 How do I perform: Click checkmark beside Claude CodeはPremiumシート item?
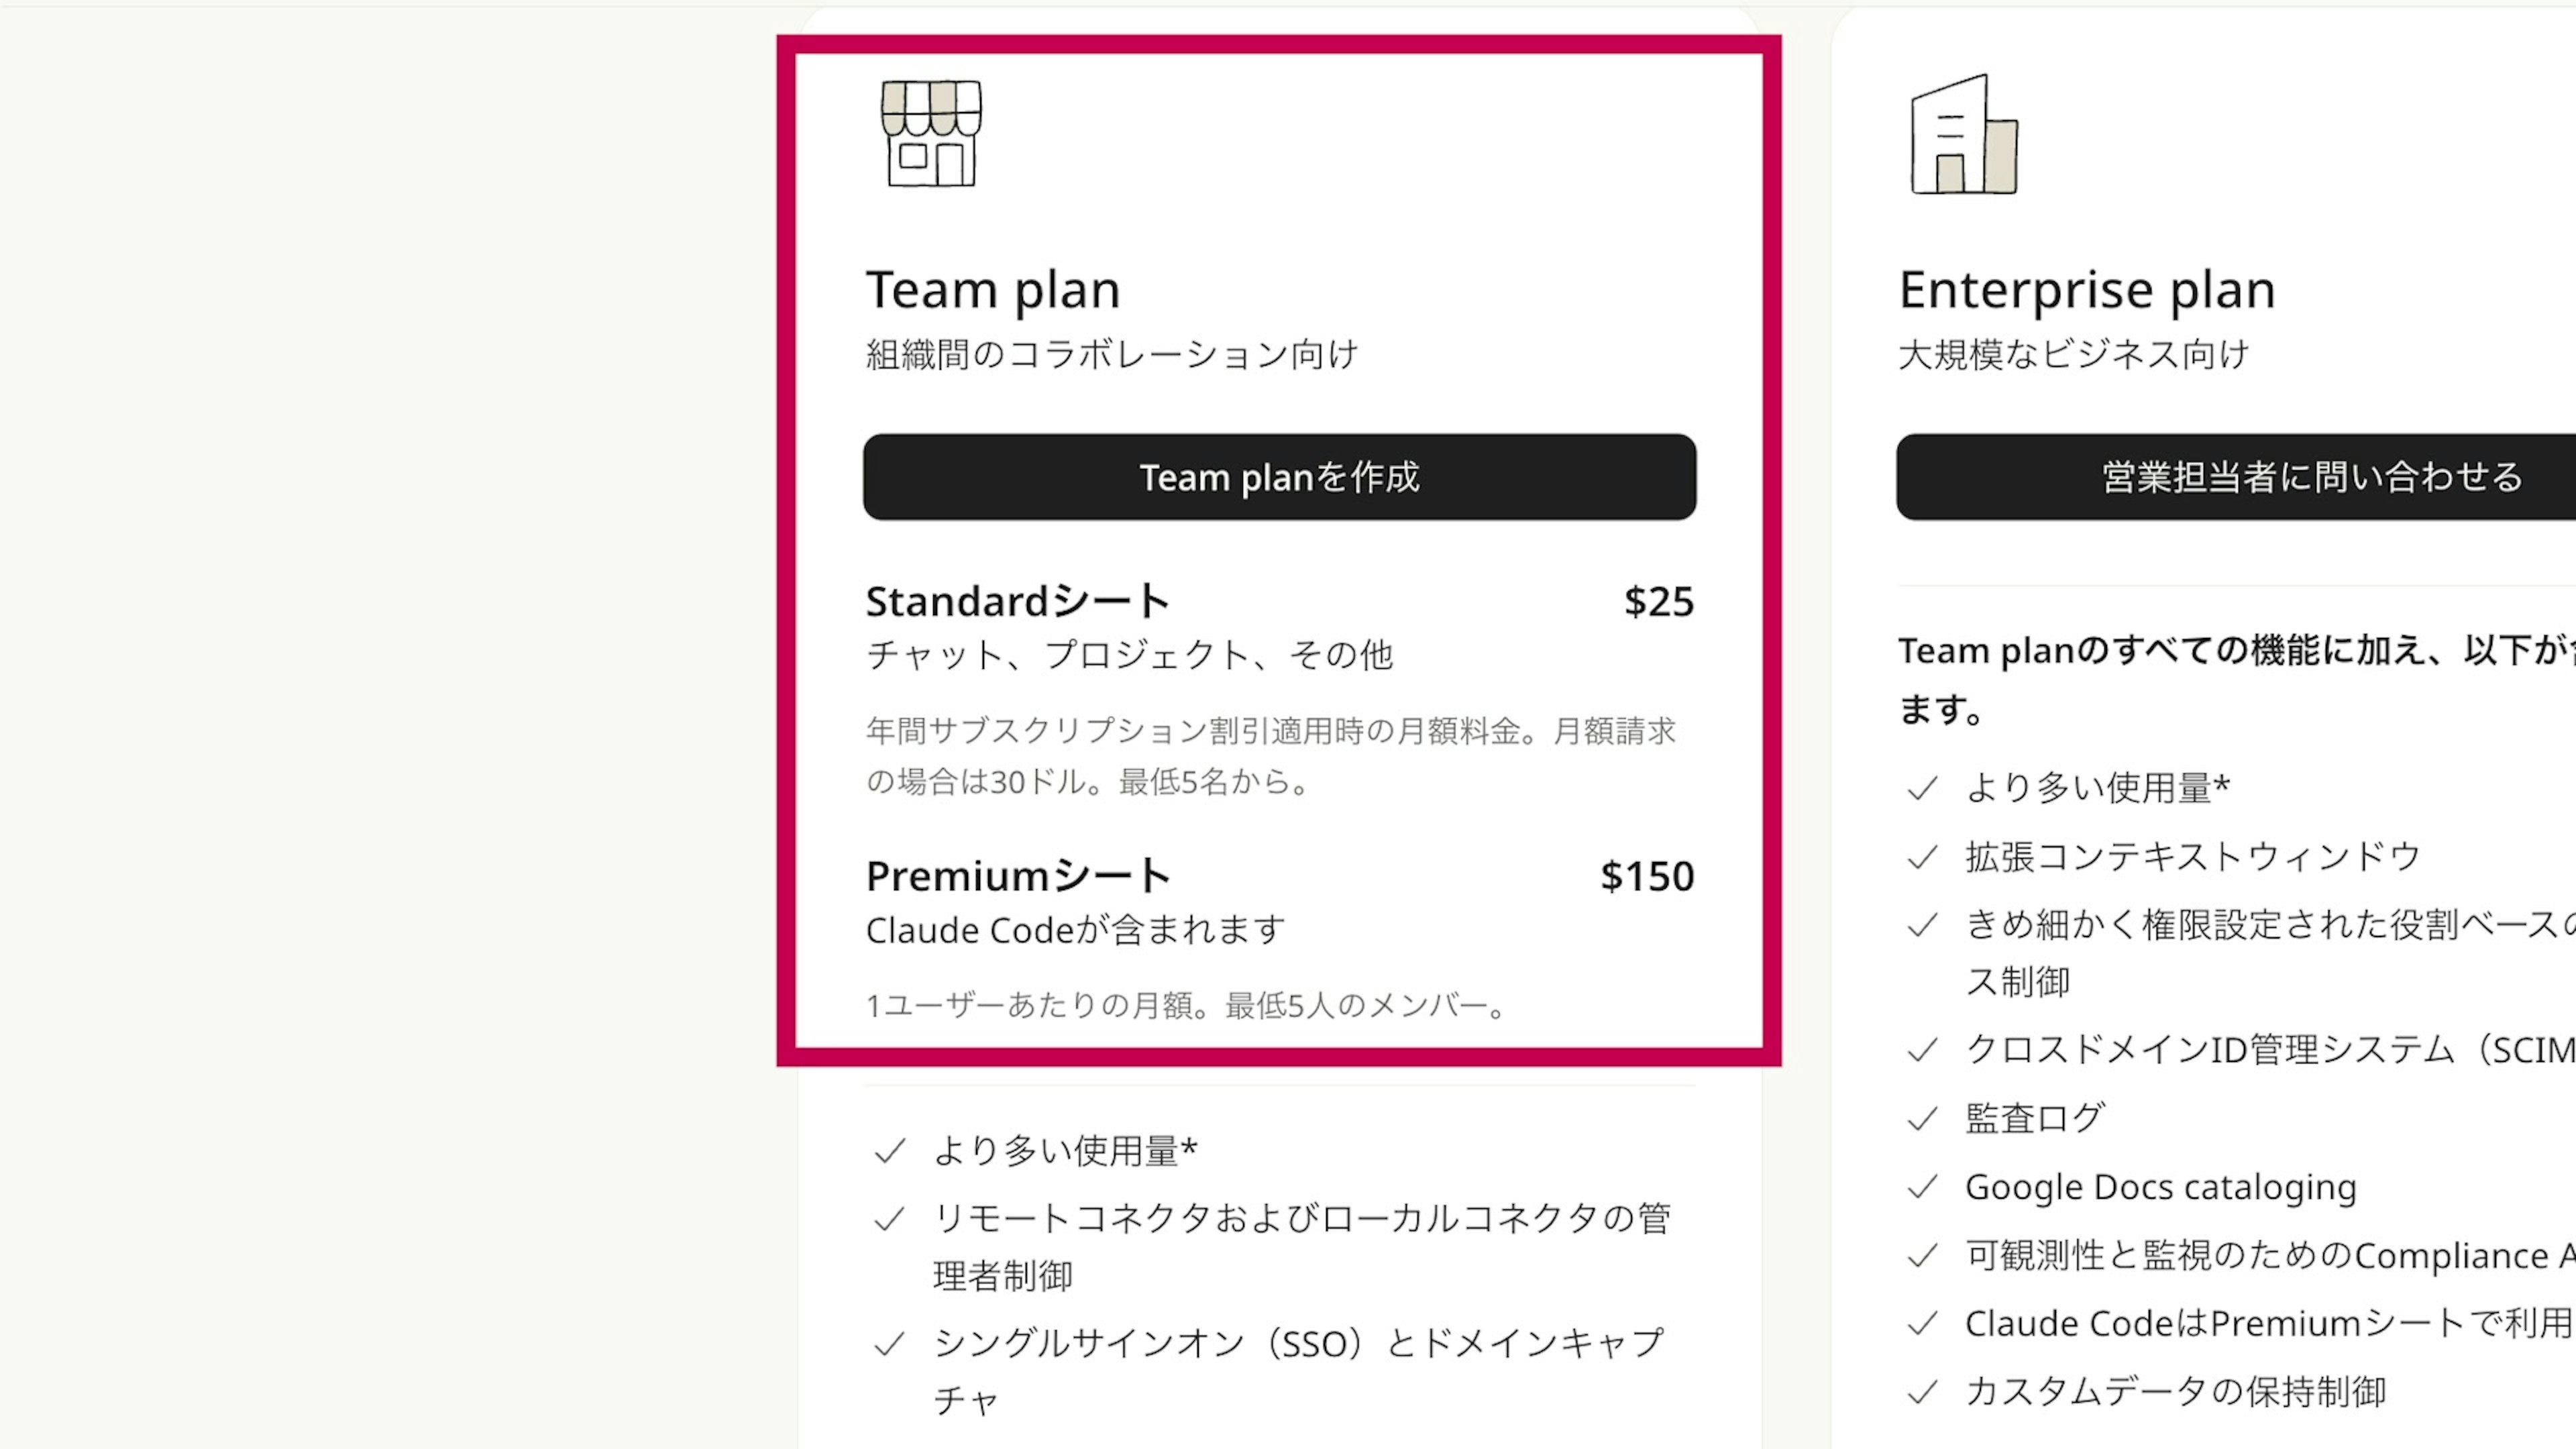pos(1921,1324)
